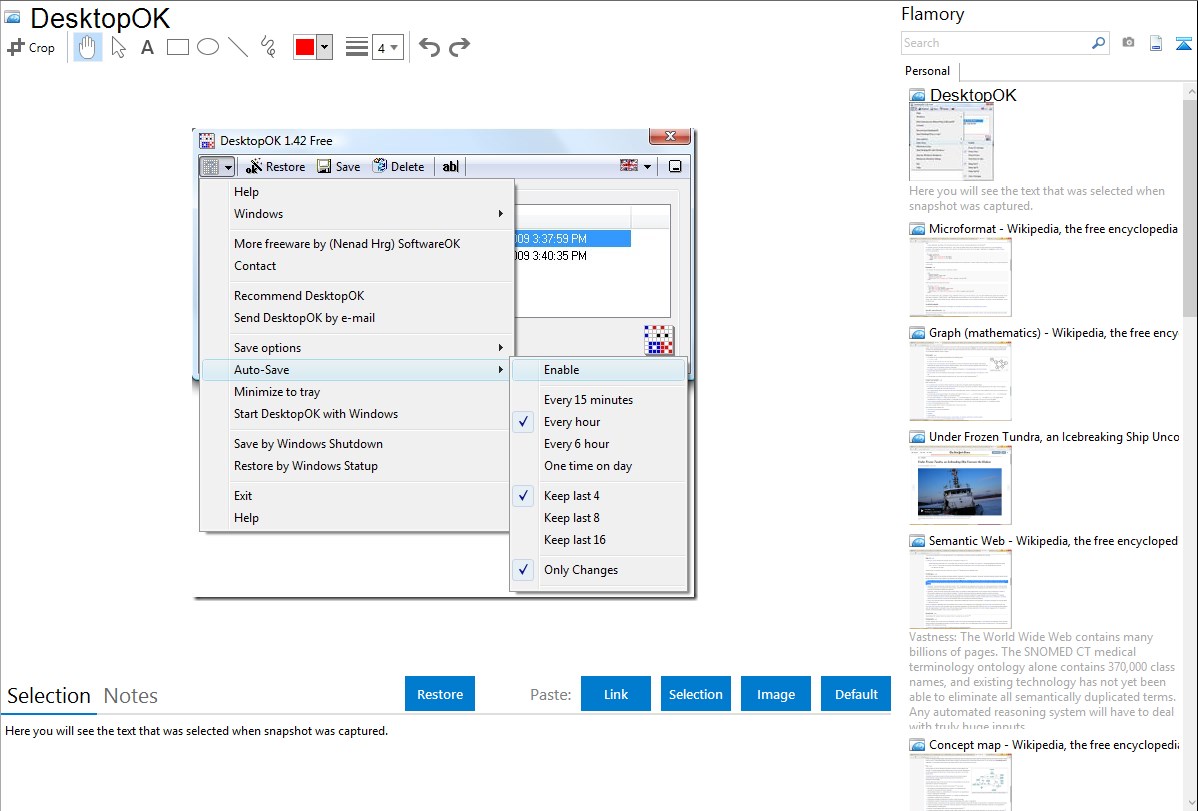Toggle Auto-Save Enable option
1198x811 pixels.
(599, 370)
